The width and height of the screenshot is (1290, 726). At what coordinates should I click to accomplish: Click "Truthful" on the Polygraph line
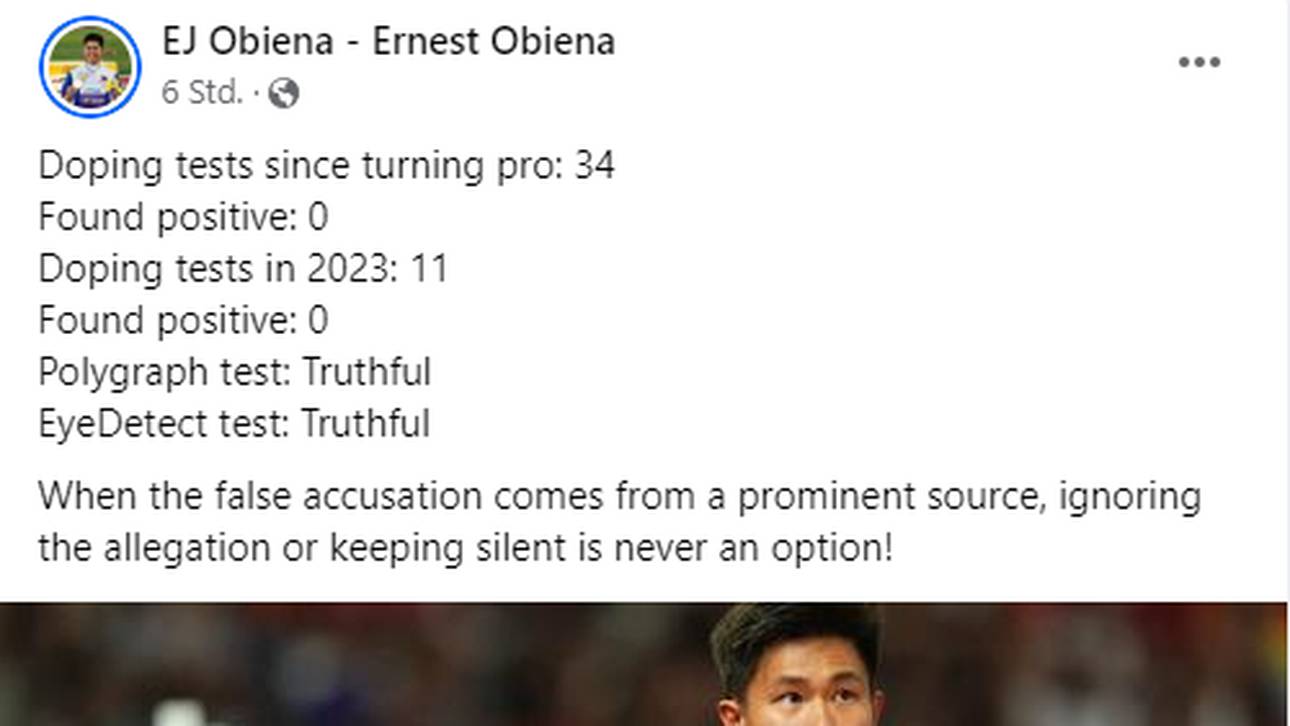click(366, 373)
